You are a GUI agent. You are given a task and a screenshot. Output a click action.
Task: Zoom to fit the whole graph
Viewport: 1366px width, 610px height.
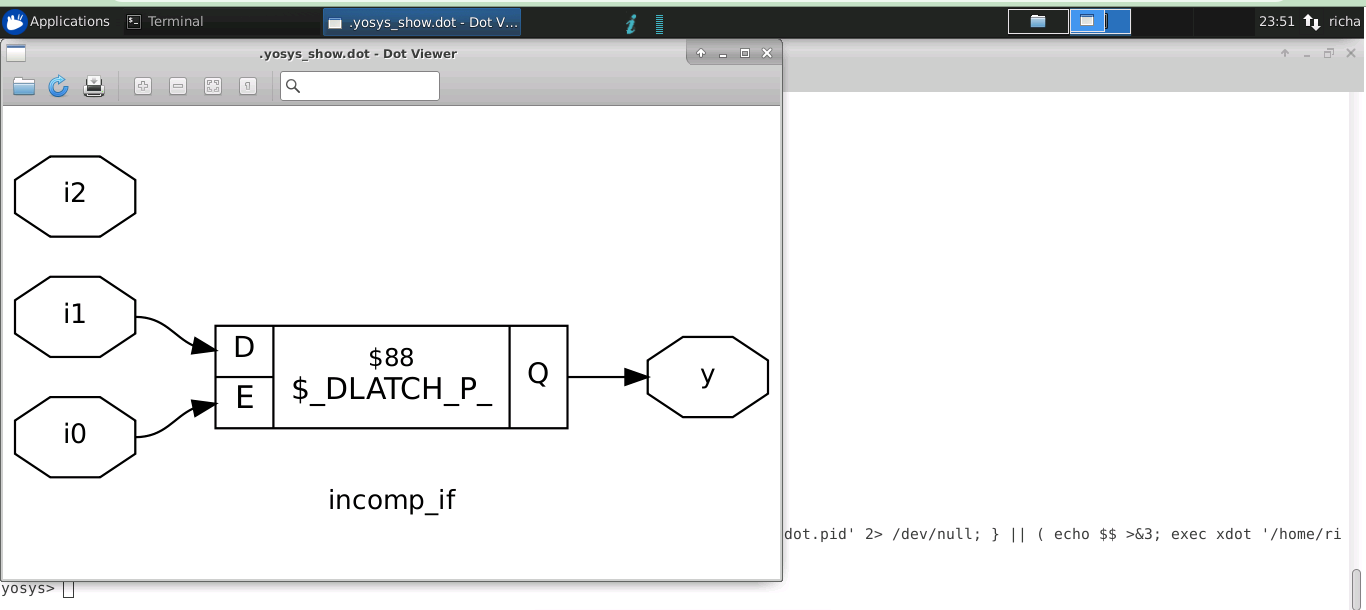pyautogui.click(x=212, y=86)
